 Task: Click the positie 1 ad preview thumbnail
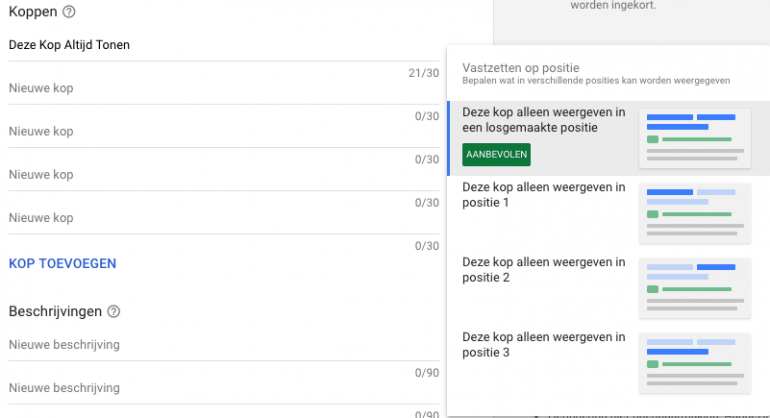tap(695, 213)
